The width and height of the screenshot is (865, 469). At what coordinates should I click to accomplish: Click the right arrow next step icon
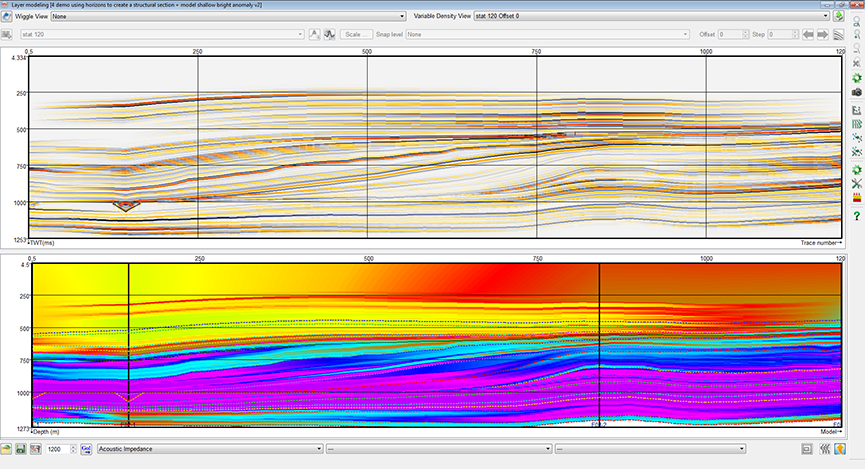tap(823, 34)
